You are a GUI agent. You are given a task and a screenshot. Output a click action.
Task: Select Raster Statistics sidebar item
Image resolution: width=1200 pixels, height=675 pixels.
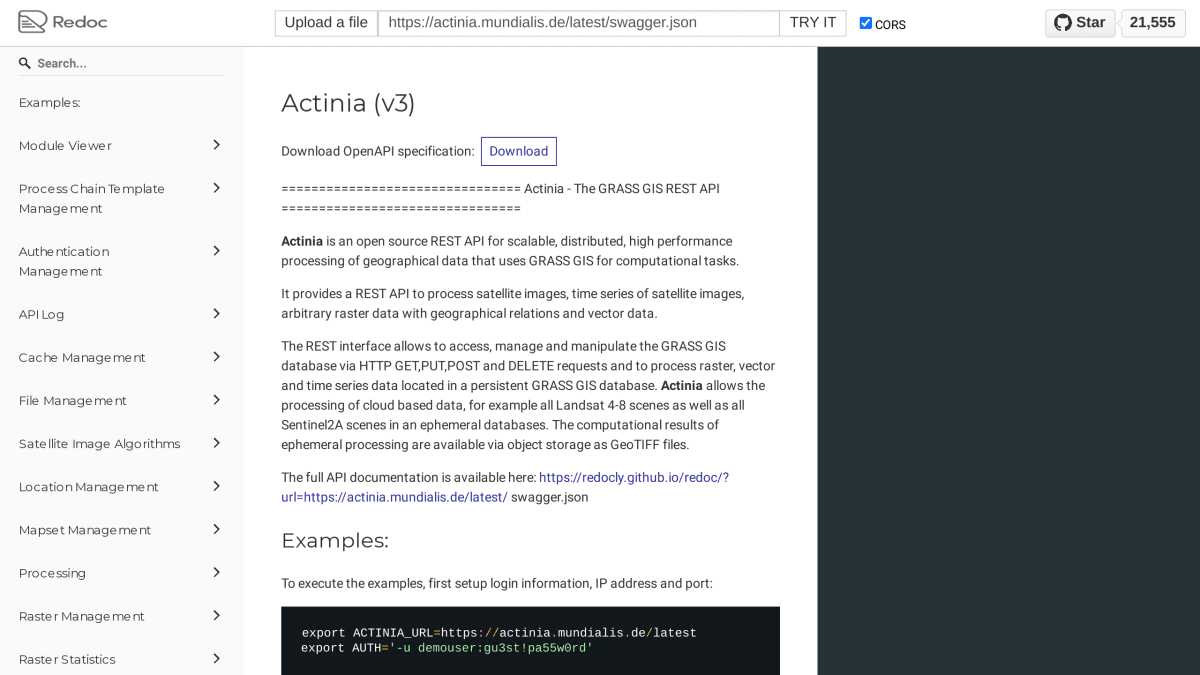tap(121, 658)
